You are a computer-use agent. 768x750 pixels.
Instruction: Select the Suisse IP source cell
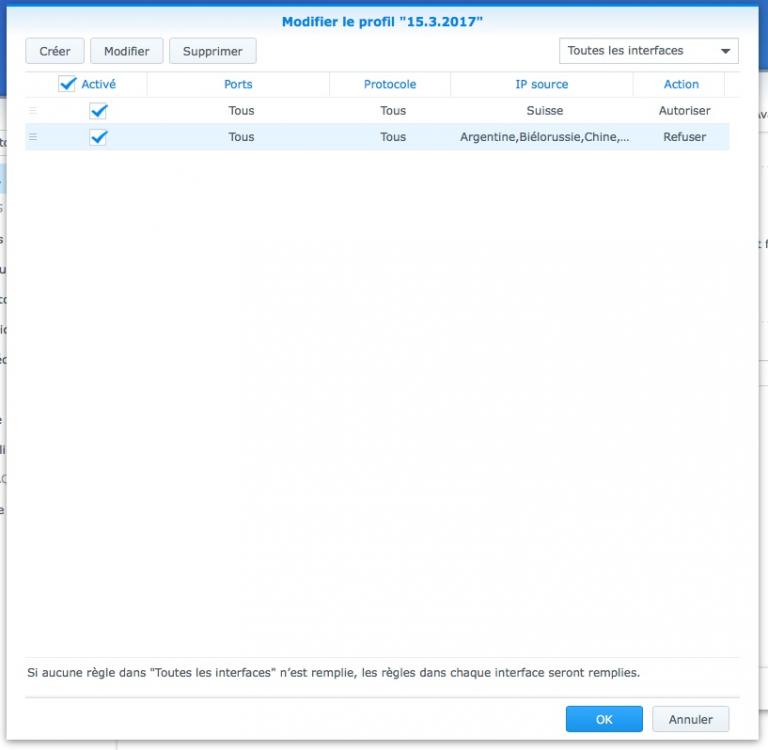[545, 111]
